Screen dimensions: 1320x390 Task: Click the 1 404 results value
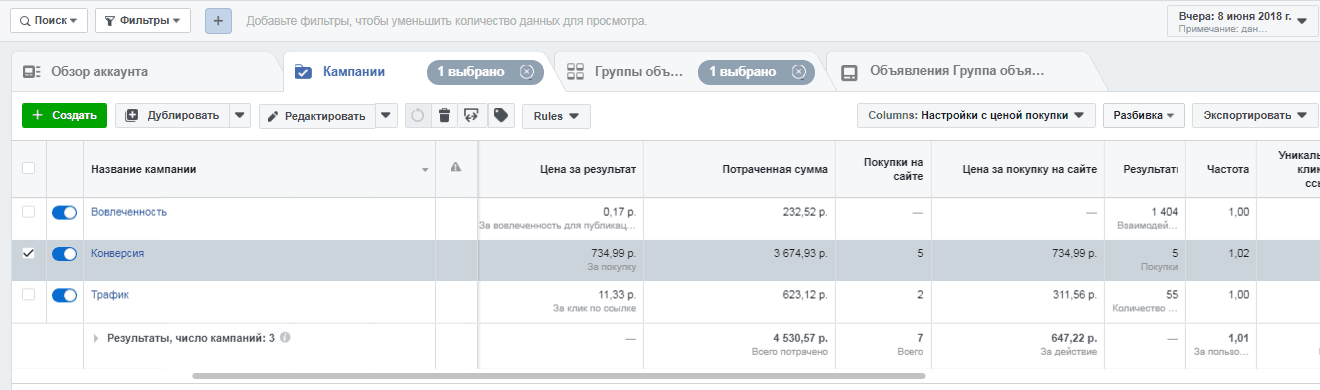(x=1165, y=212)
